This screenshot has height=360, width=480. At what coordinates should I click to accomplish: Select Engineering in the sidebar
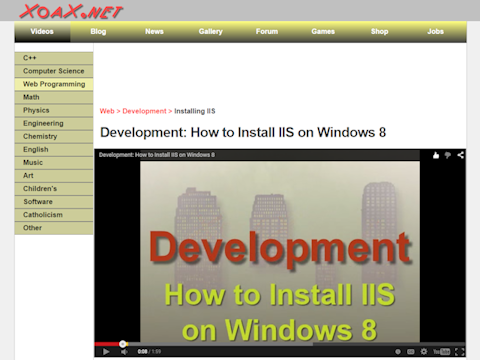54,123
